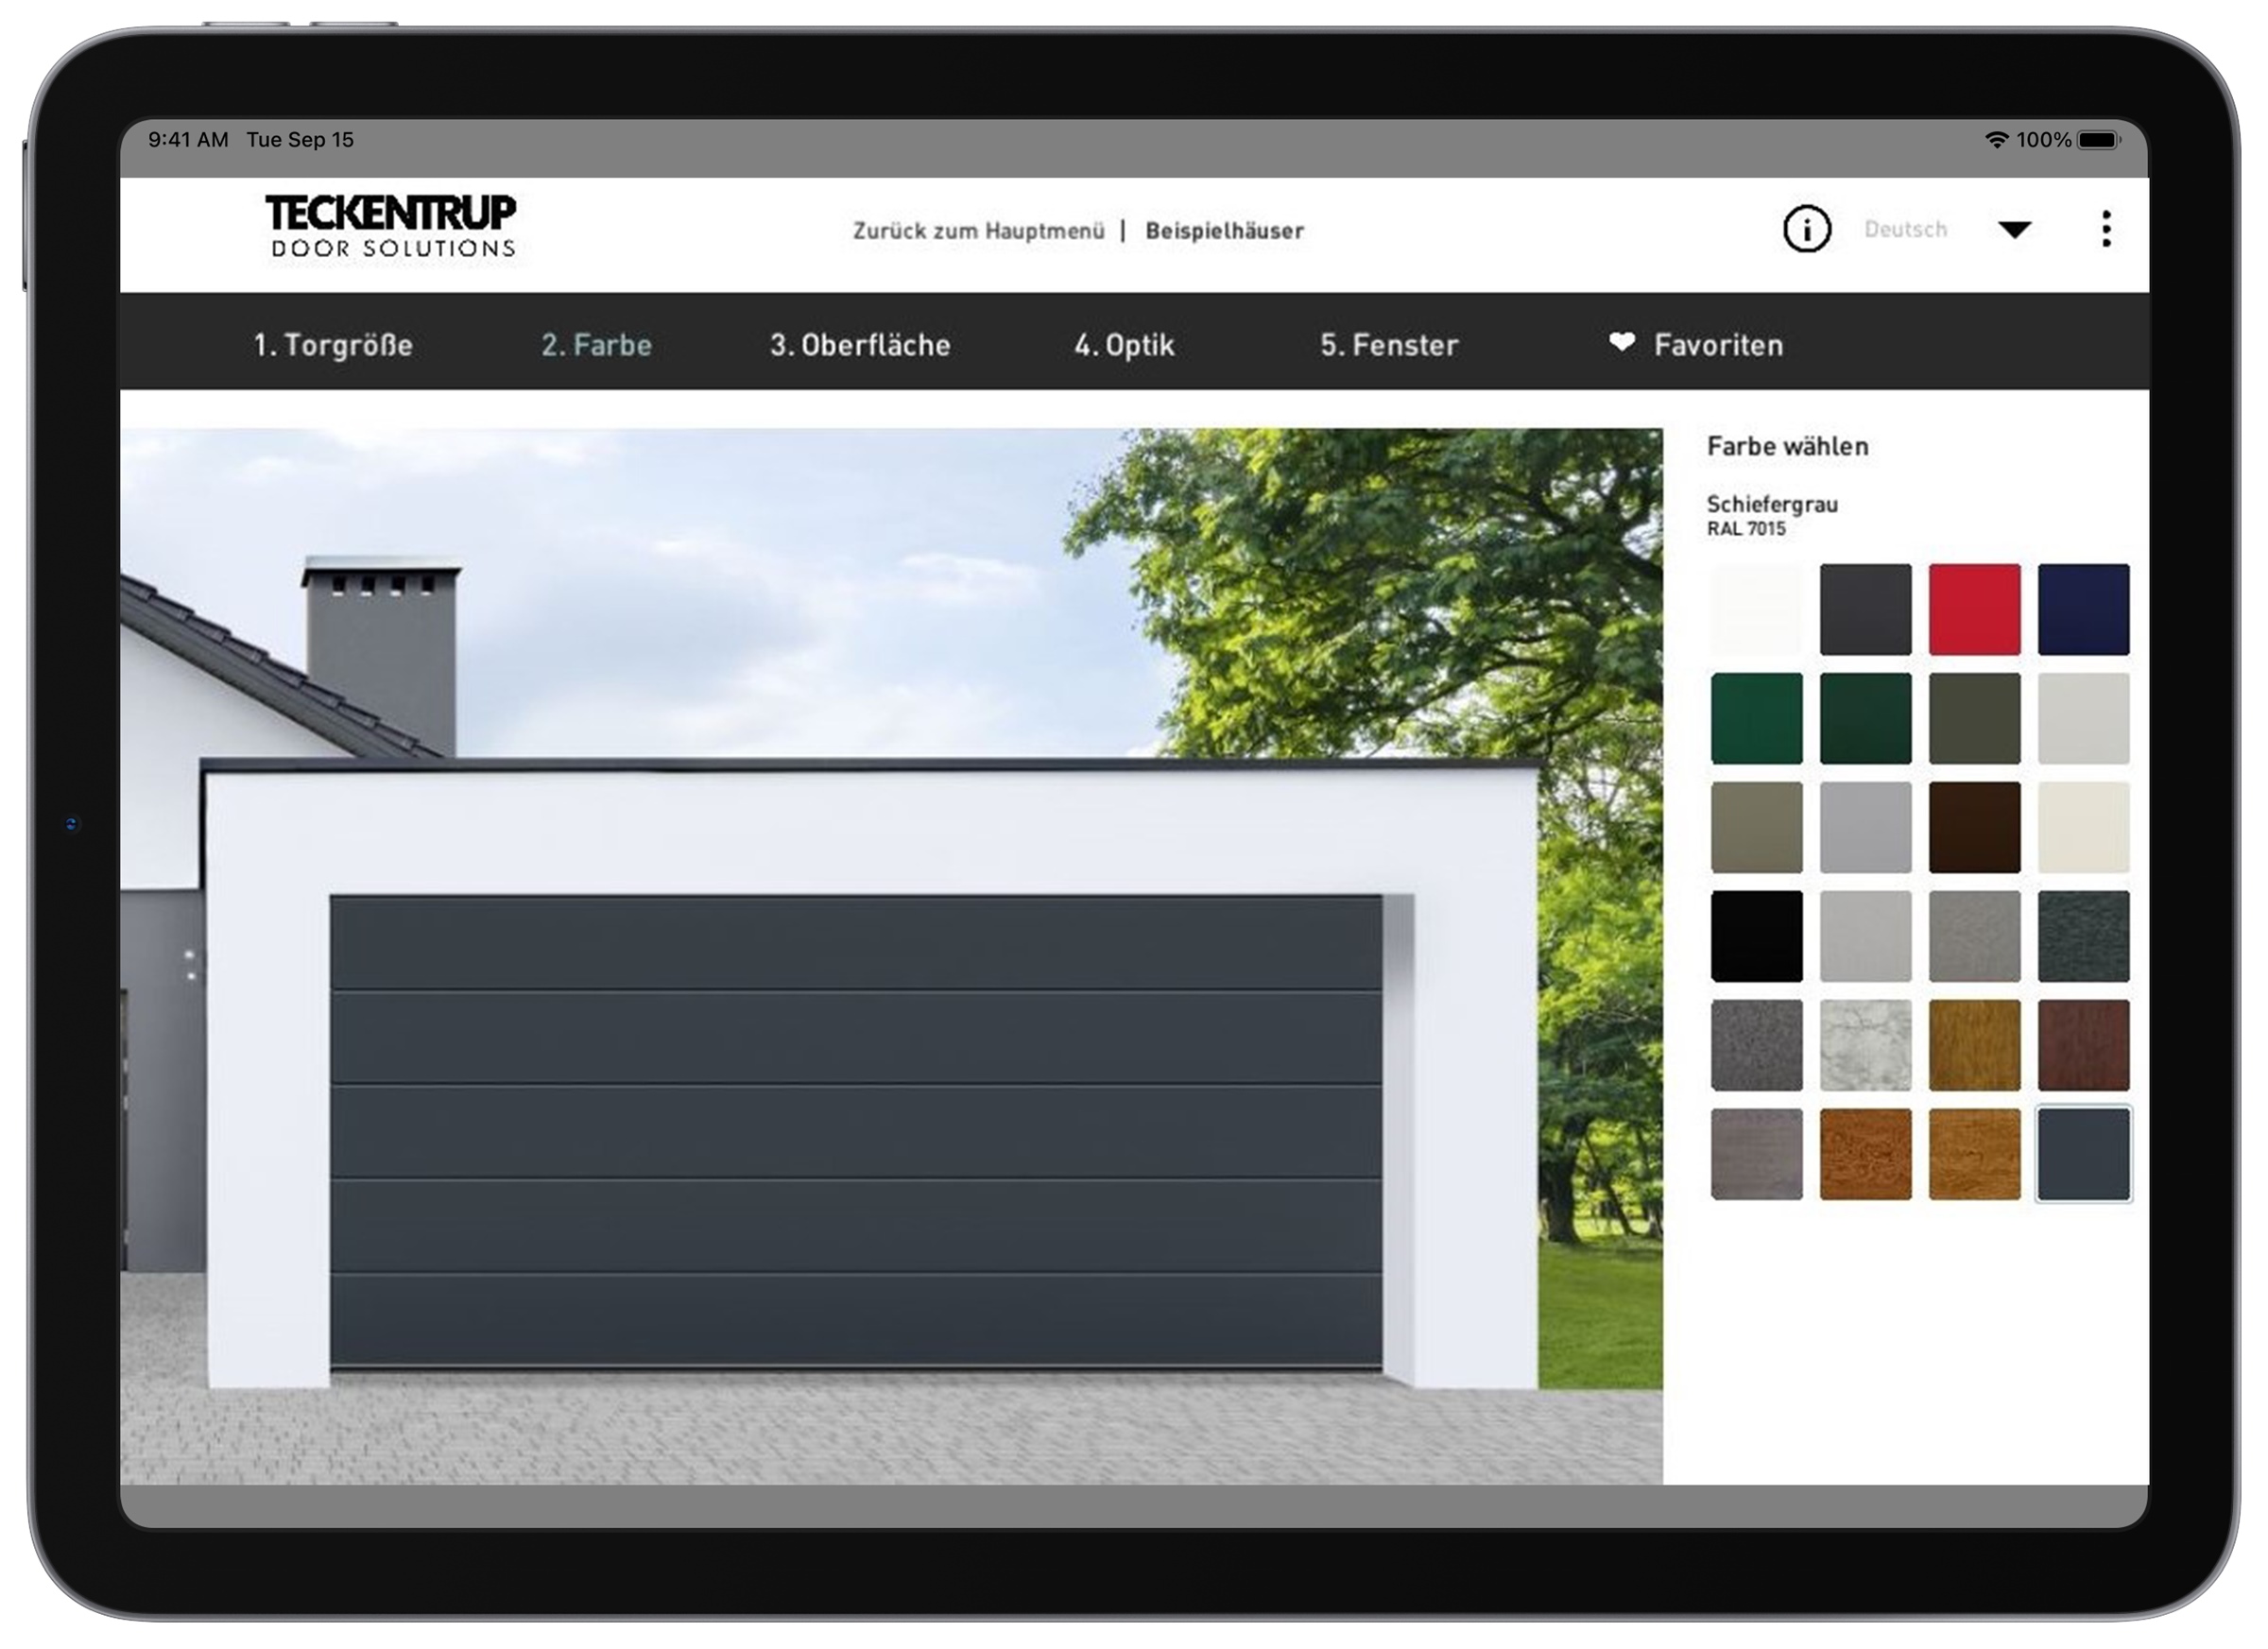Go to the 4. Optik step

1124,345
